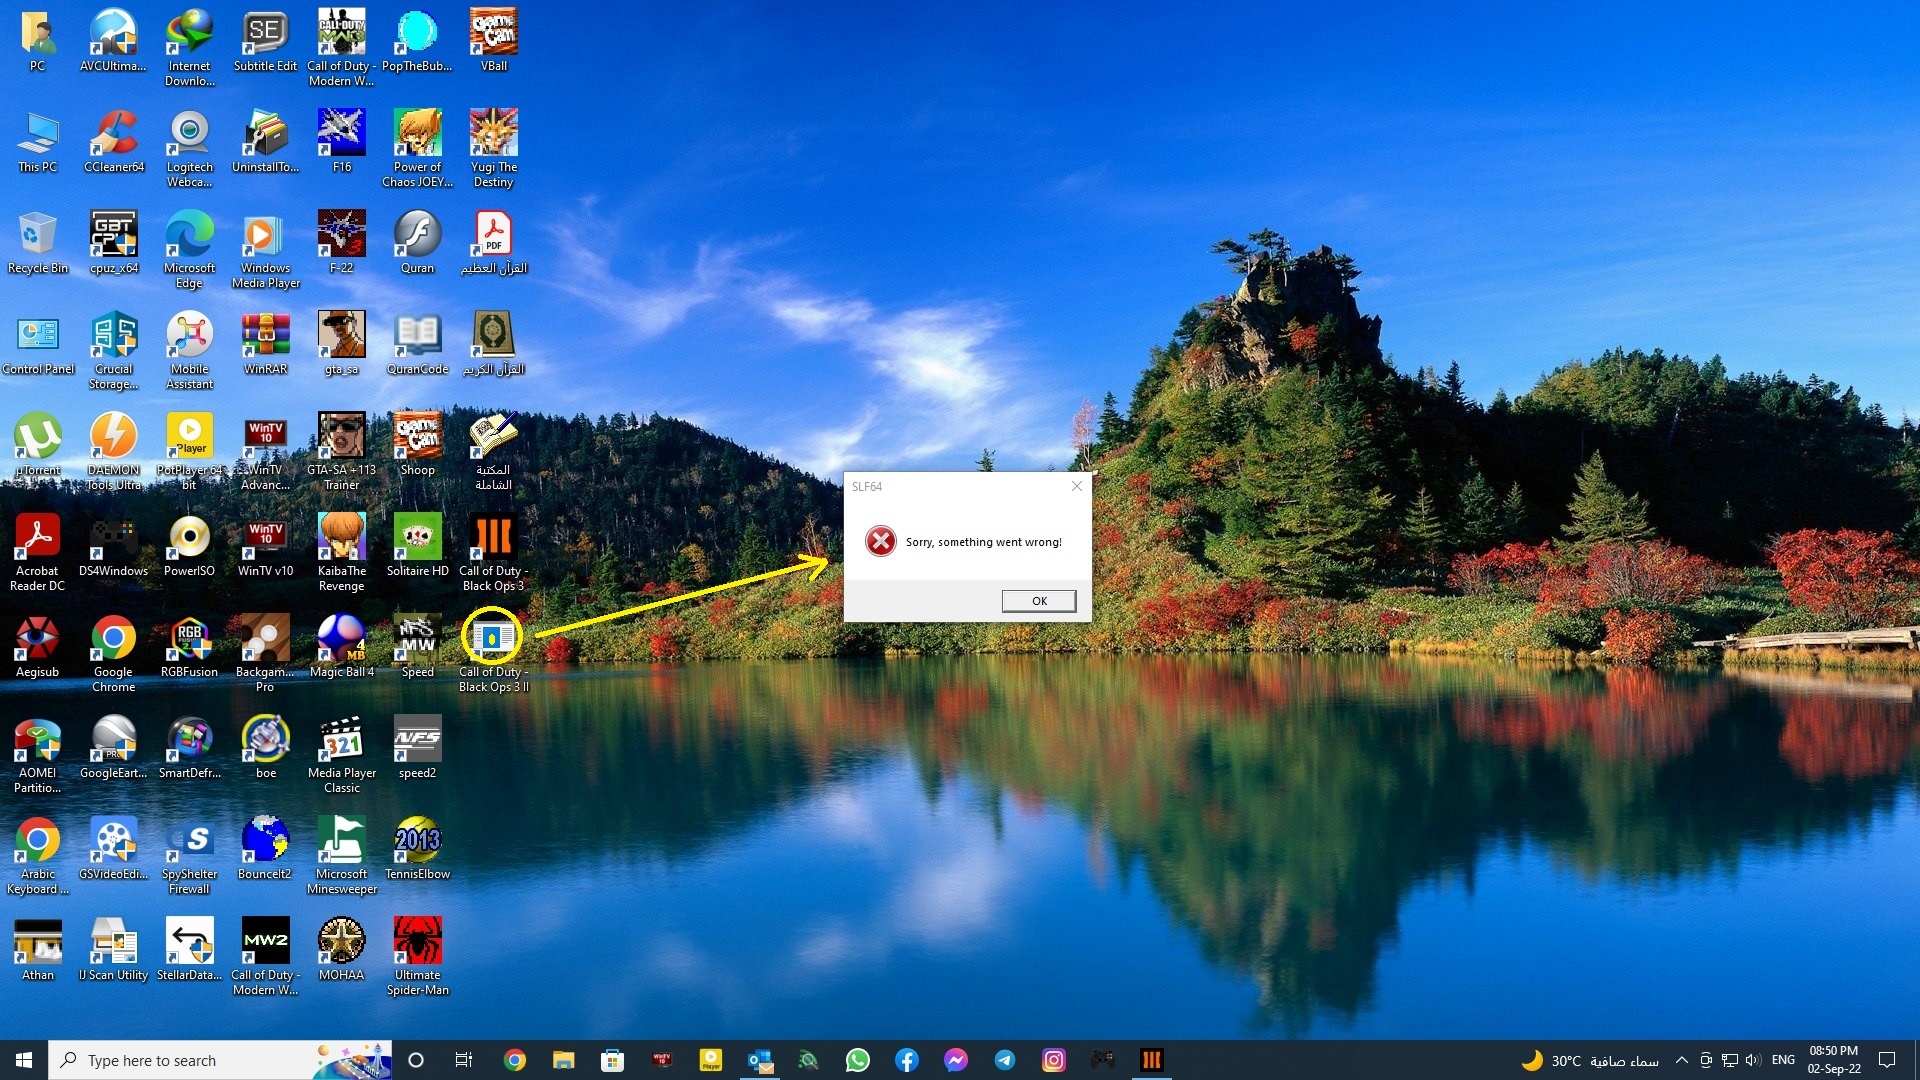
Task: Select the Call of Duty Black Ops 3 icon
Action: [x=493, y=553]
